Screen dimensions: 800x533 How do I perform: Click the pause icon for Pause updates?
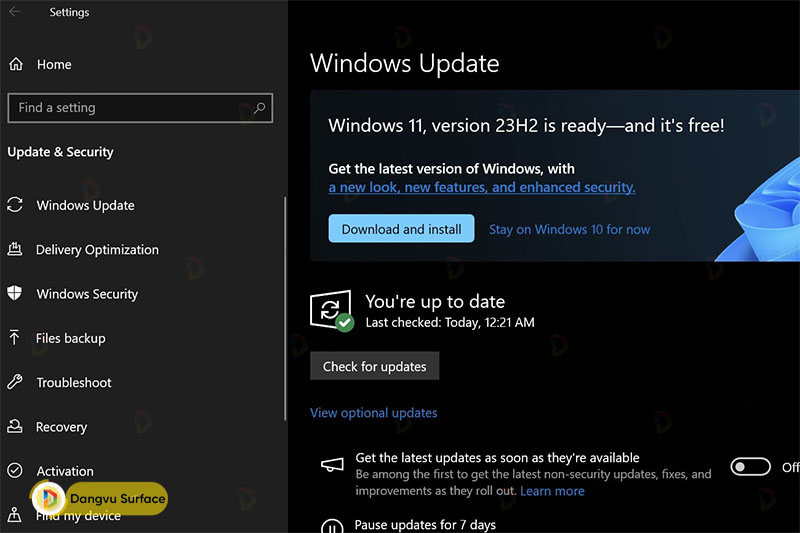click(x=332, y=526)
